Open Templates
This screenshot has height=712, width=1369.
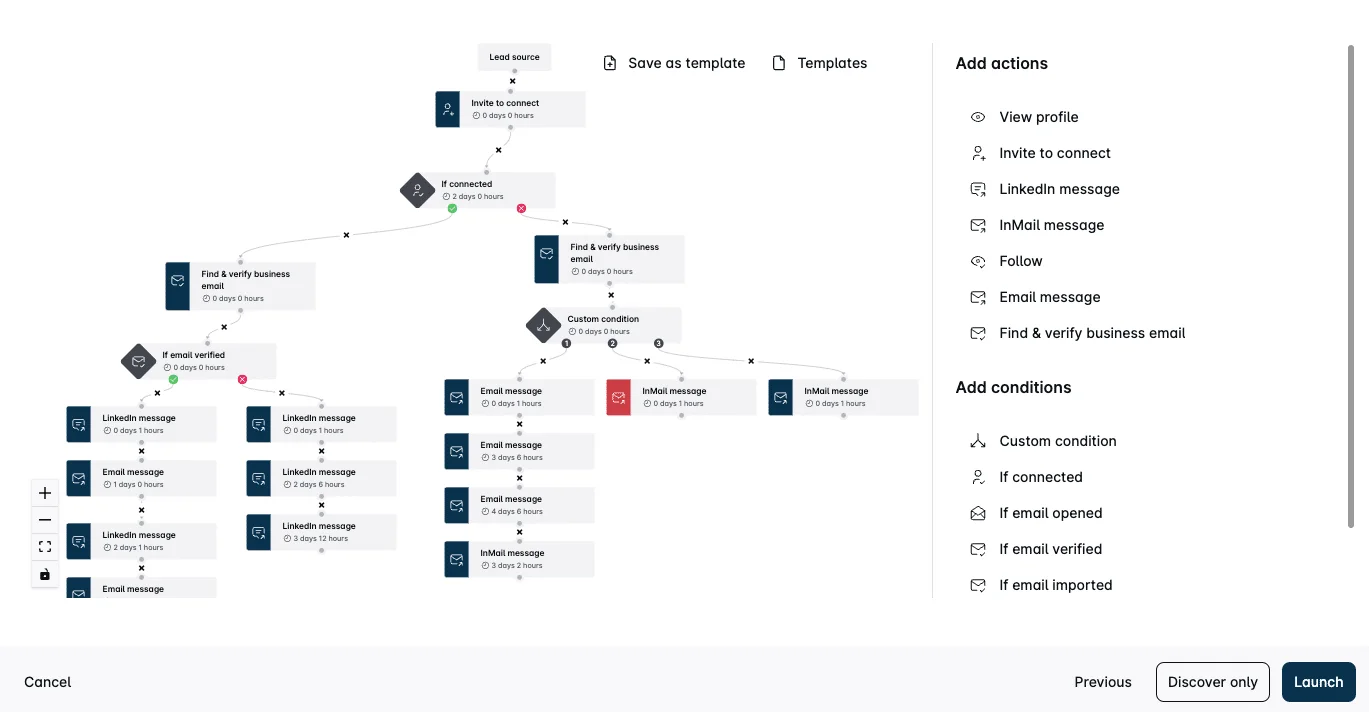point(820,63)
